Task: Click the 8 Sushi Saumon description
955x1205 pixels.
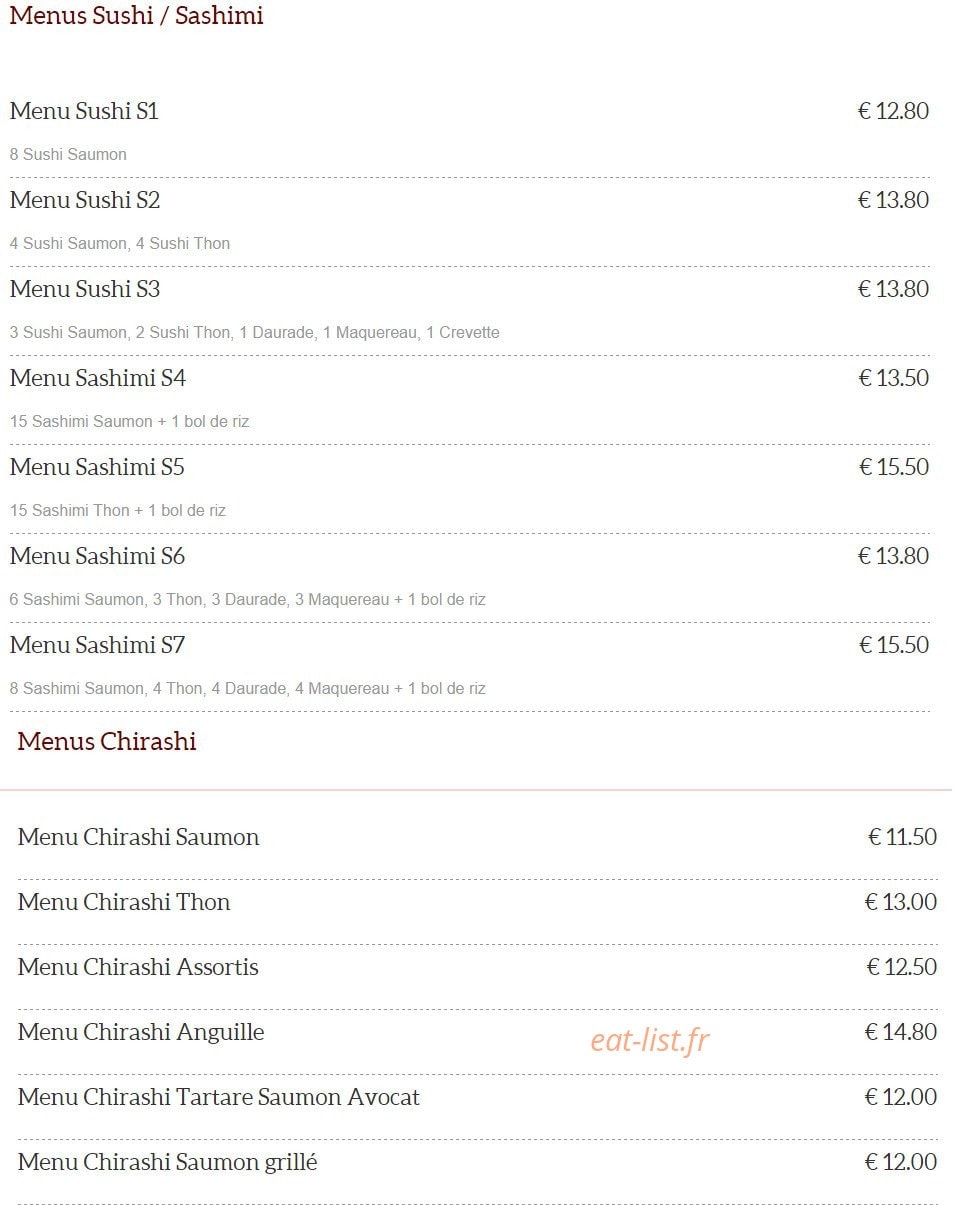Action: click(68, 155)
